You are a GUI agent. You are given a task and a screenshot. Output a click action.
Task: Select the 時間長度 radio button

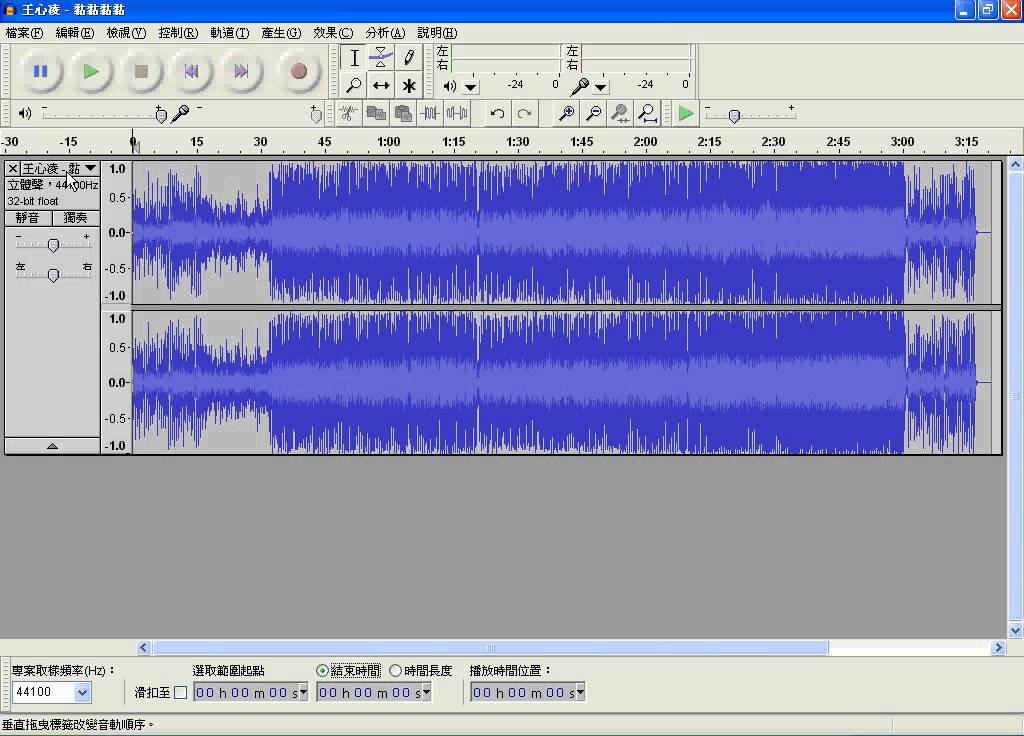pyautogui.click(x=396, y=671)
